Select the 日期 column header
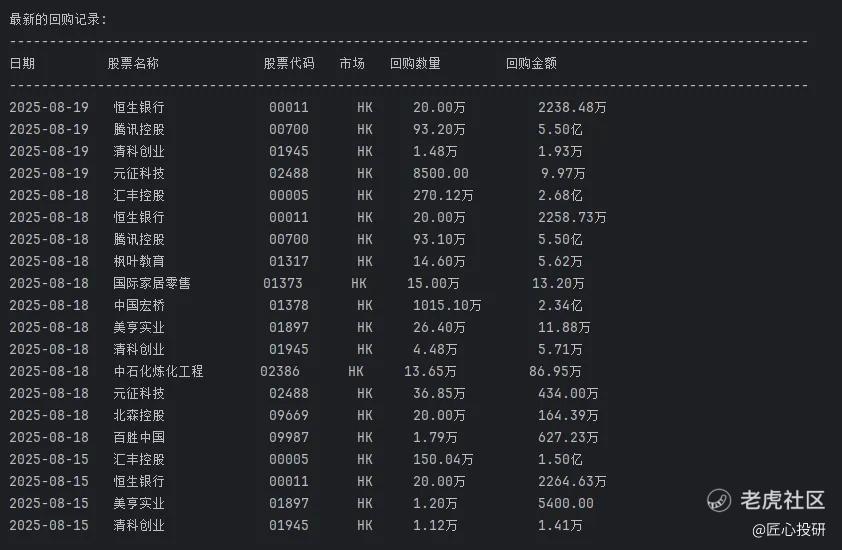The image size is (842, 550). click(22, 63)
